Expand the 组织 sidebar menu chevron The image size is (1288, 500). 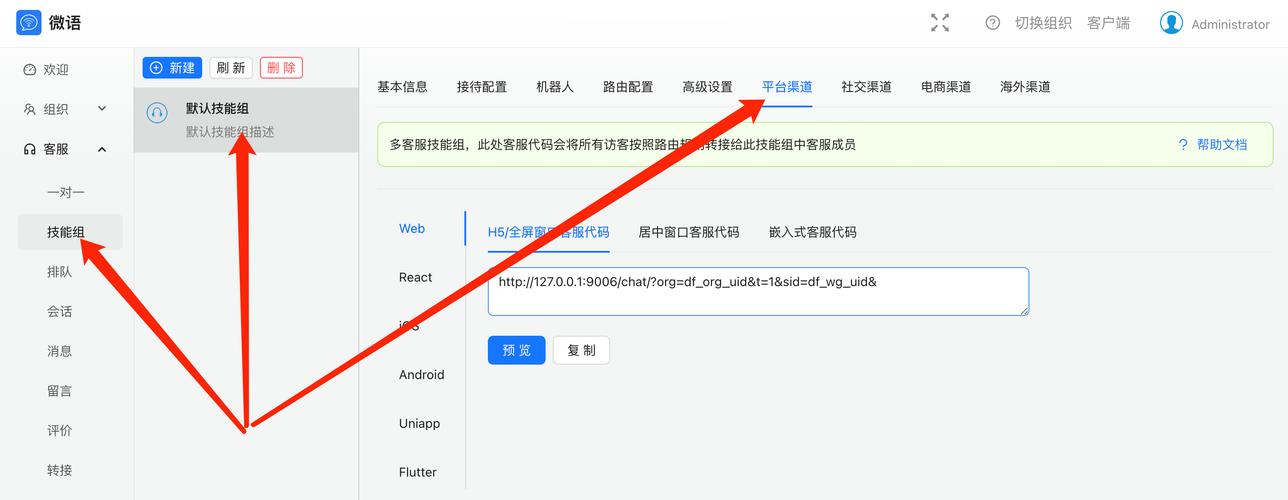coord(102,109)
